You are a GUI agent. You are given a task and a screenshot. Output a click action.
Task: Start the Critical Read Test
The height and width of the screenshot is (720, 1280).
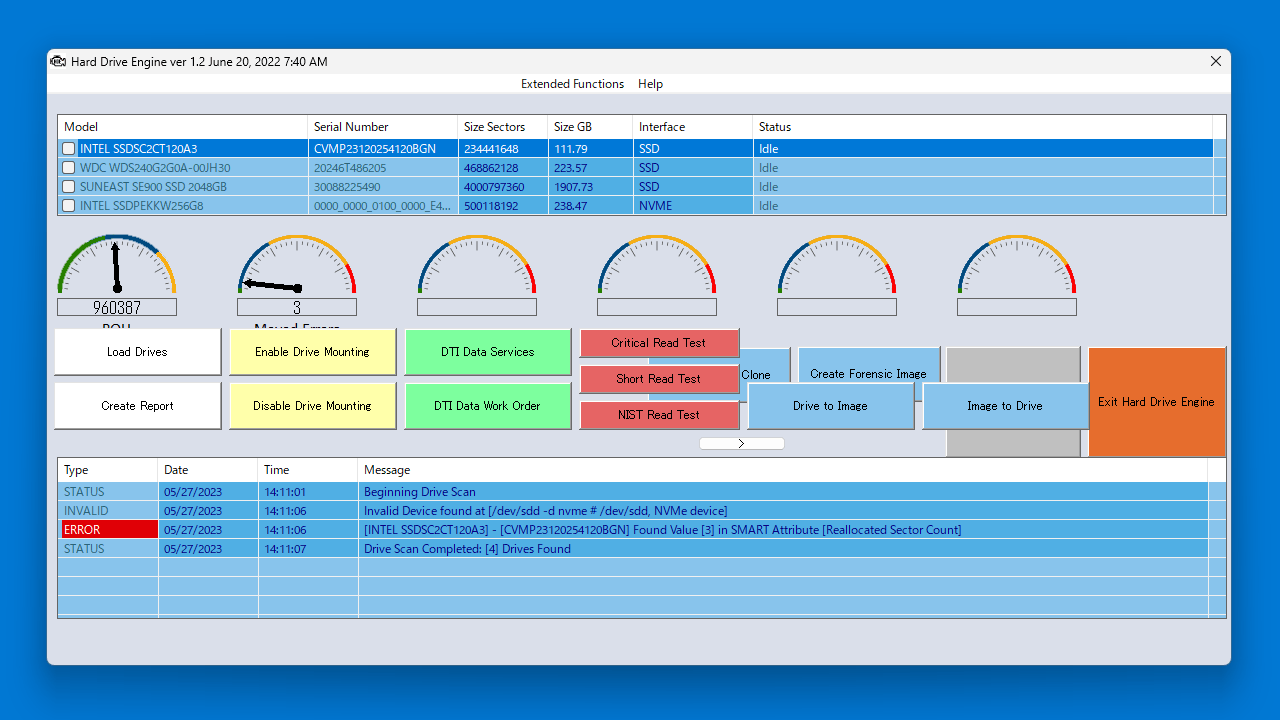click(659, 343)
